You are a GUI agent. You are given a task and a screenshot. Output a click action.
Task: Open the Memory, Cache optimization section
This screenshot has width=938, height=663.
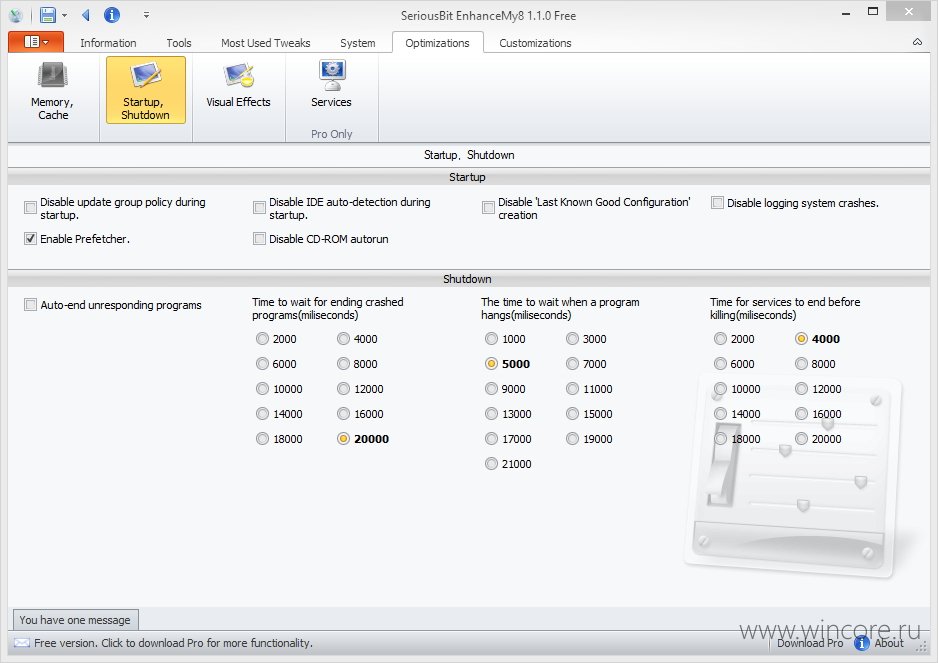[53, 91]
